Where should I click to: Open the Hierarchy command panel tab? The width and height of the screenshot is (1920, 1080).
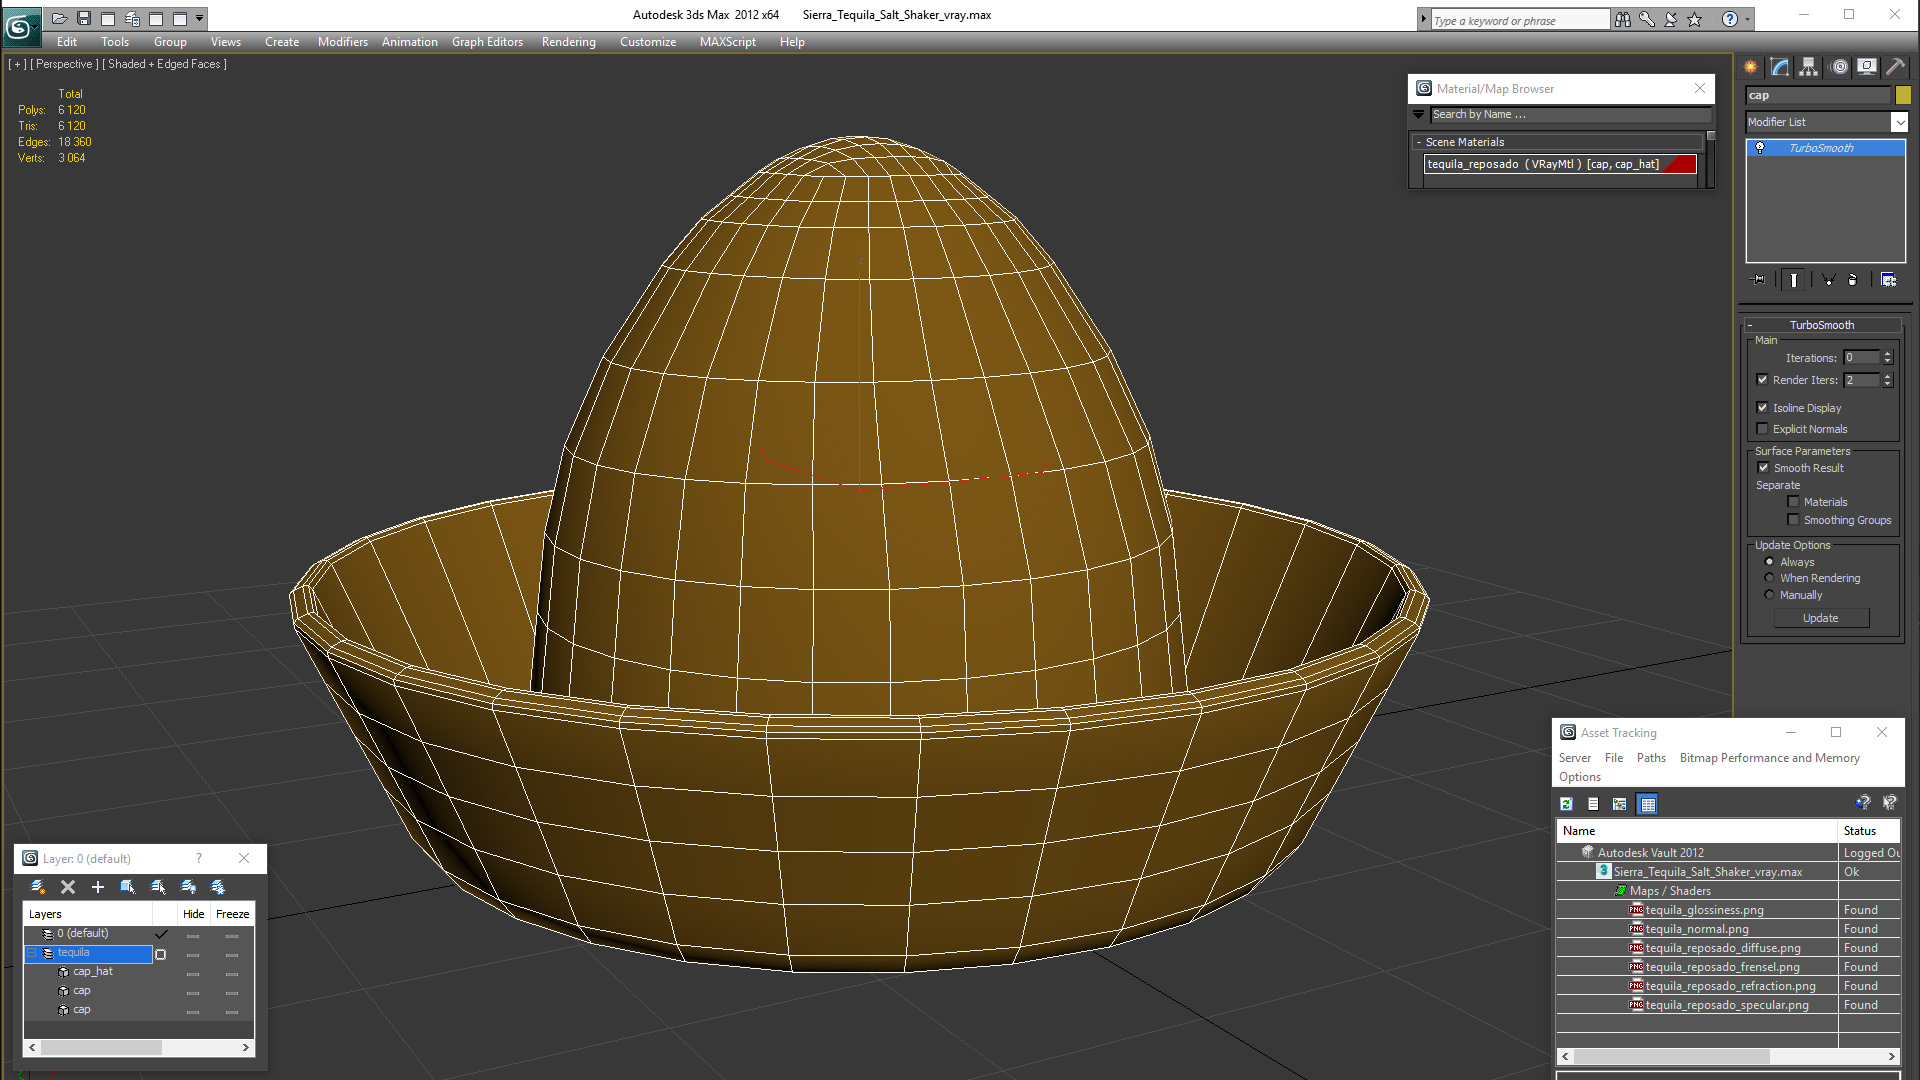[x=1808, y=67]
